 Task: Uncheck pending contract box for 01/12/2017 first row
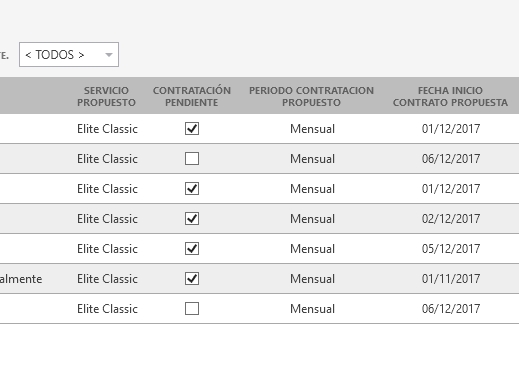(x=192, y=129)
